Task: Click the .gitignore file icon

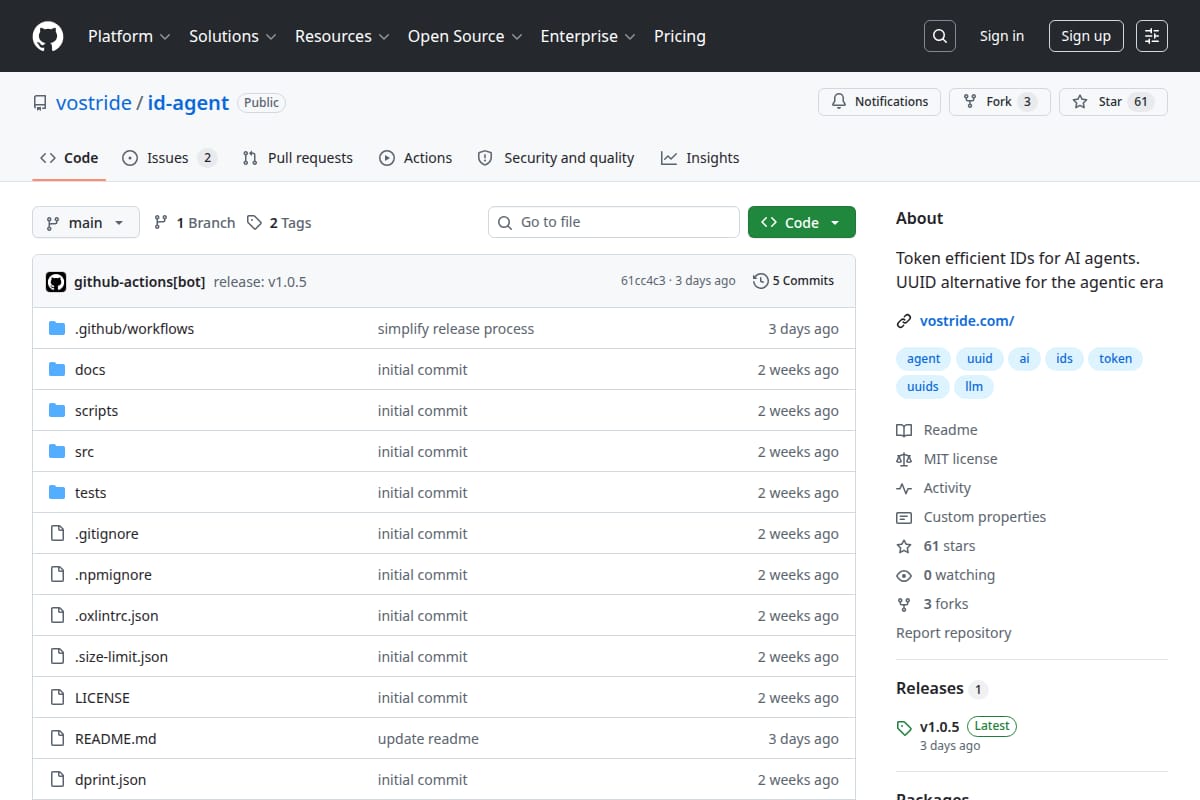Action: [57, 534]
